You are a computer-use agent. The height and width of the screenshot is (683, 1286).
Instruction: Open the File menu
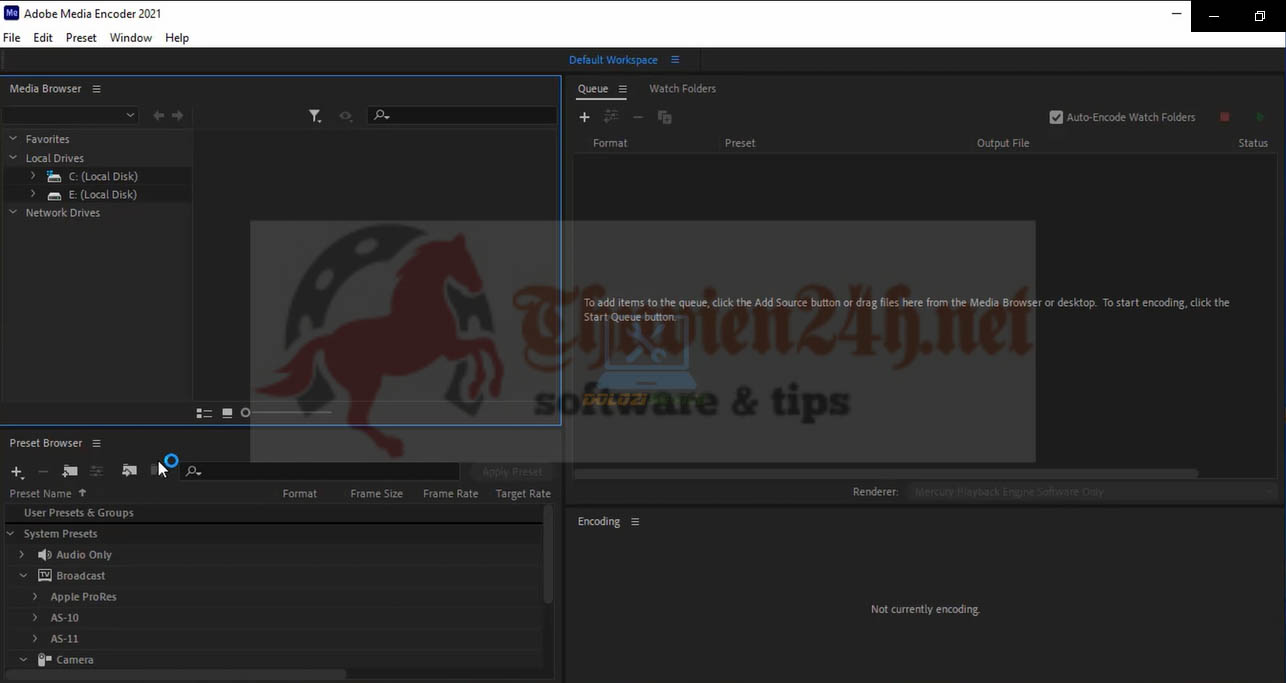12,38
